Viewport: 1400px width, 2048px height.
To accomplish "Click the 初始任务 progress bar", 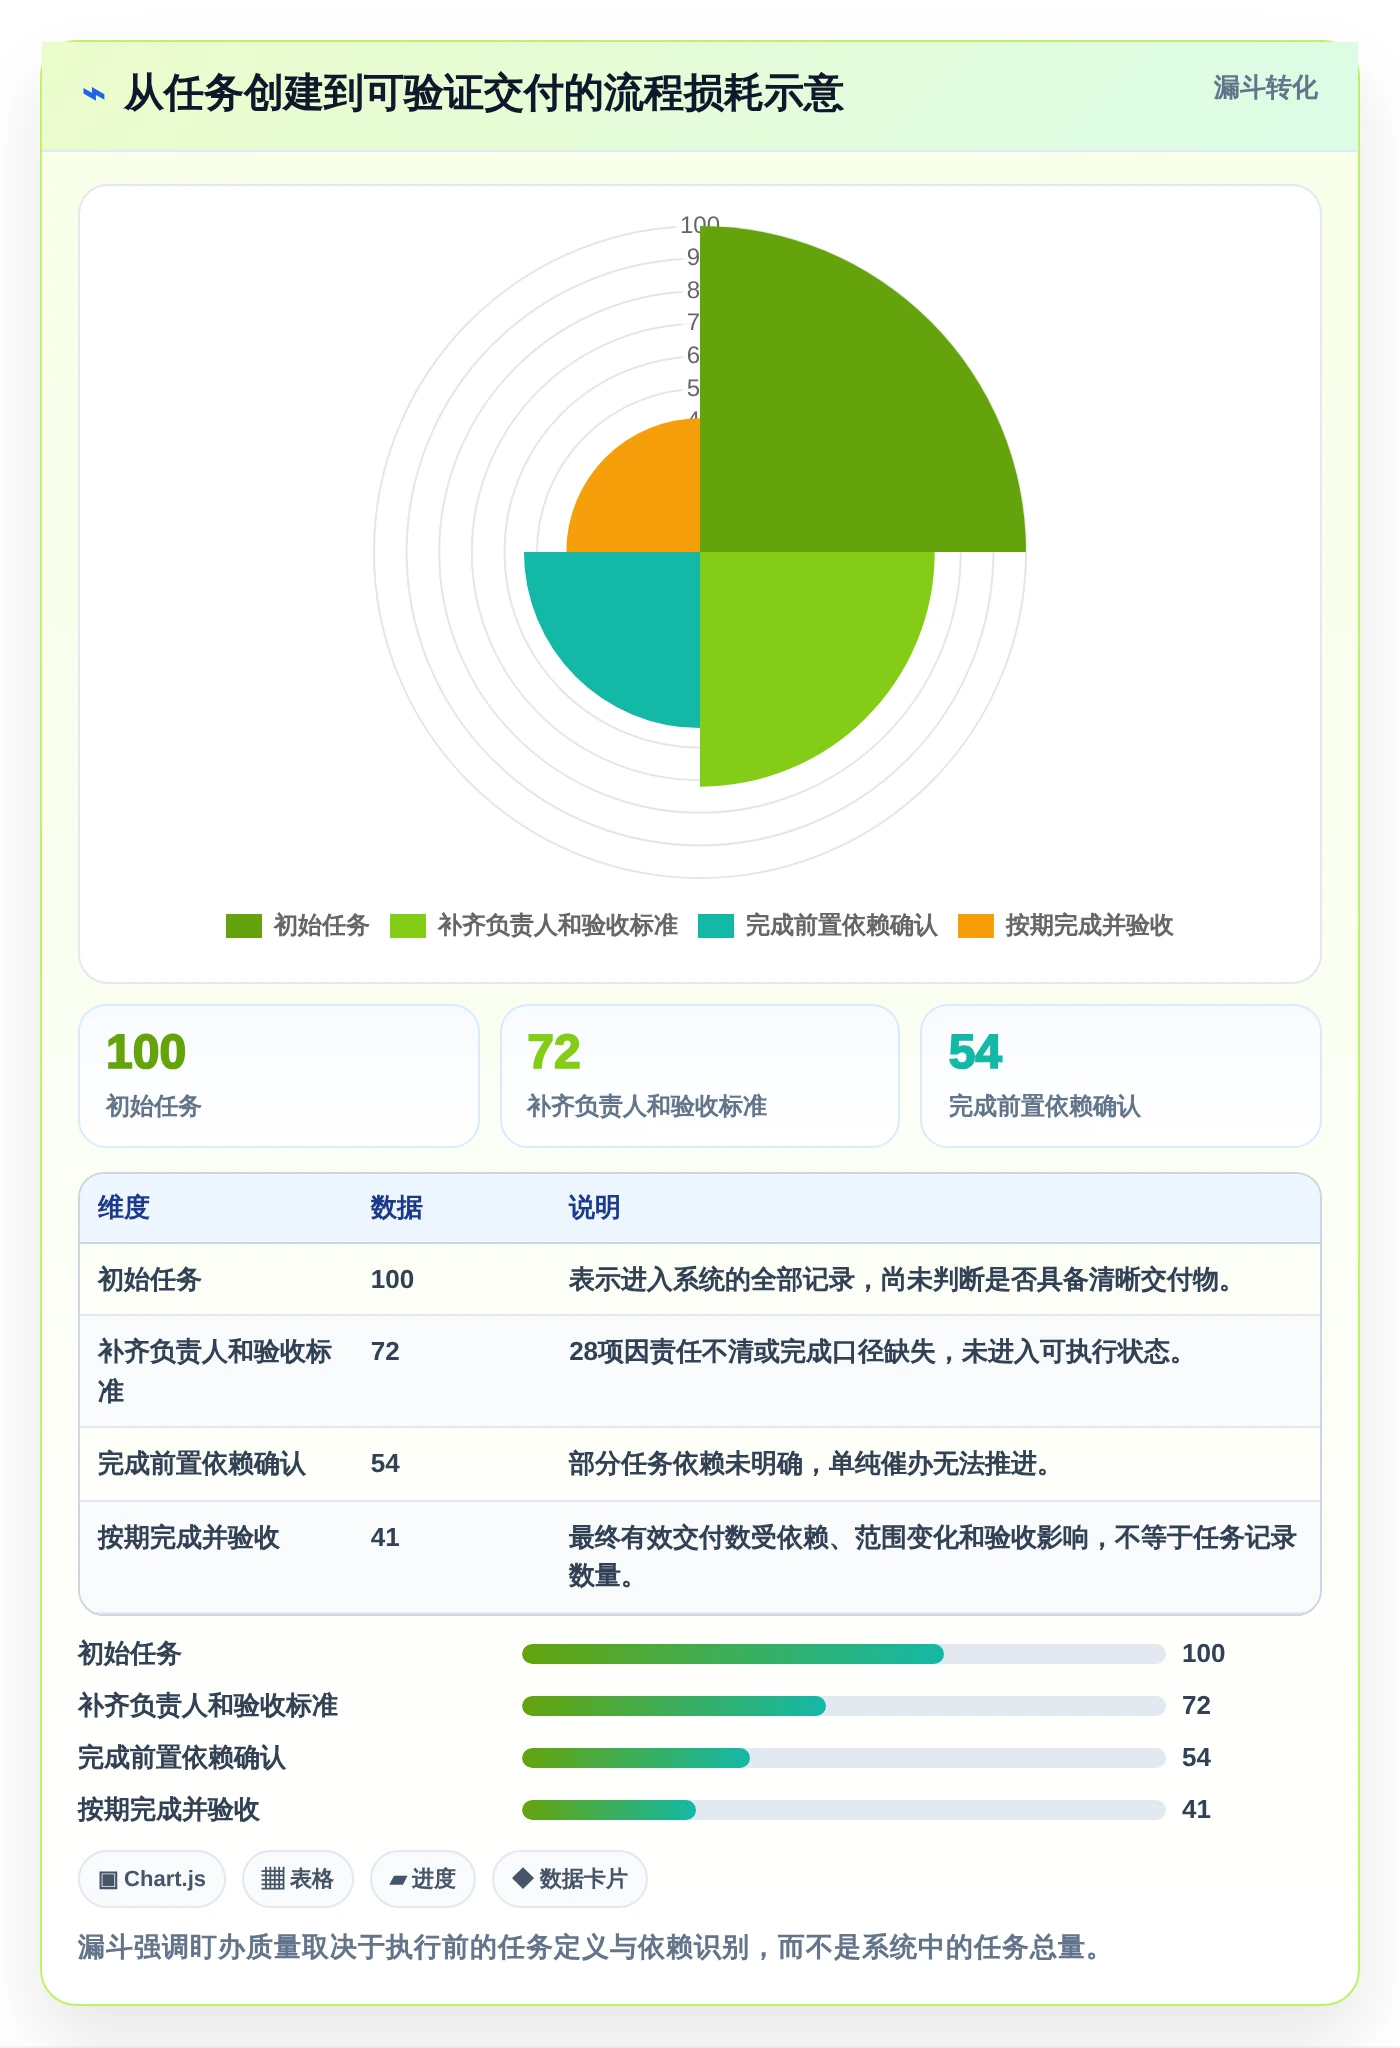I will 844,1654.
